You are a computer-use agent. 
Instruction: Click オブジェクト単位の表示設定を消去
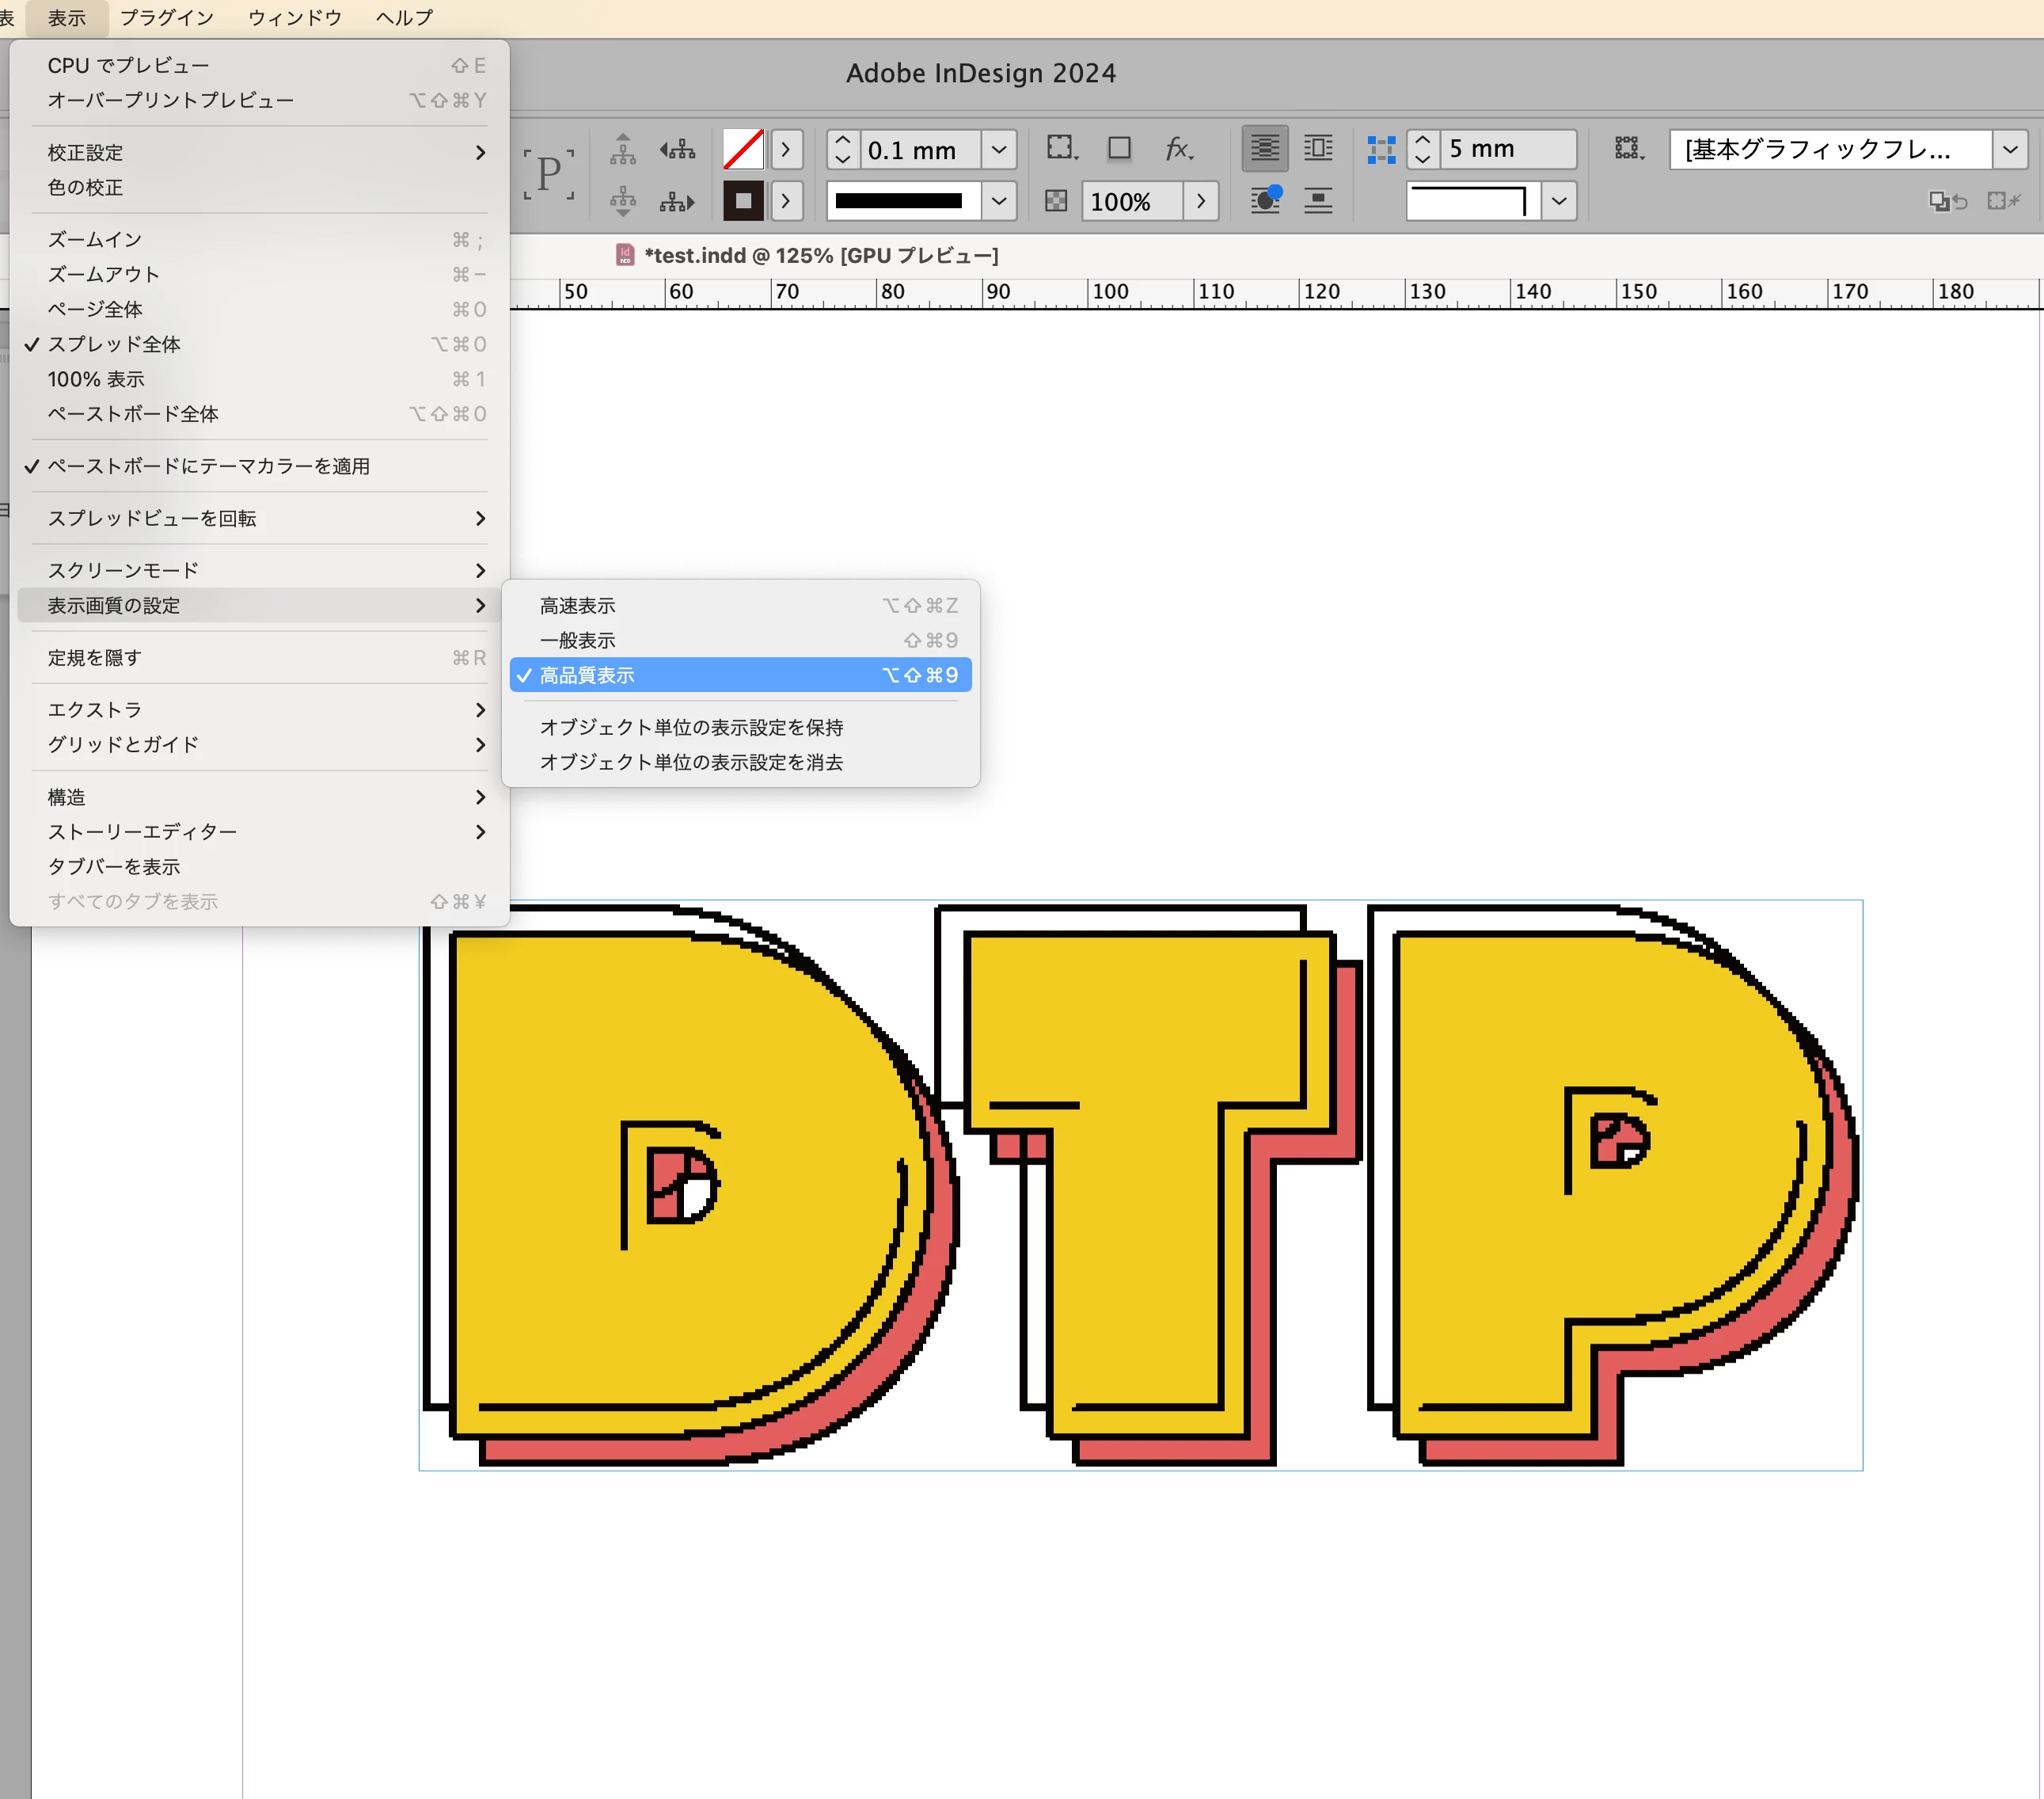pos(691,762)
